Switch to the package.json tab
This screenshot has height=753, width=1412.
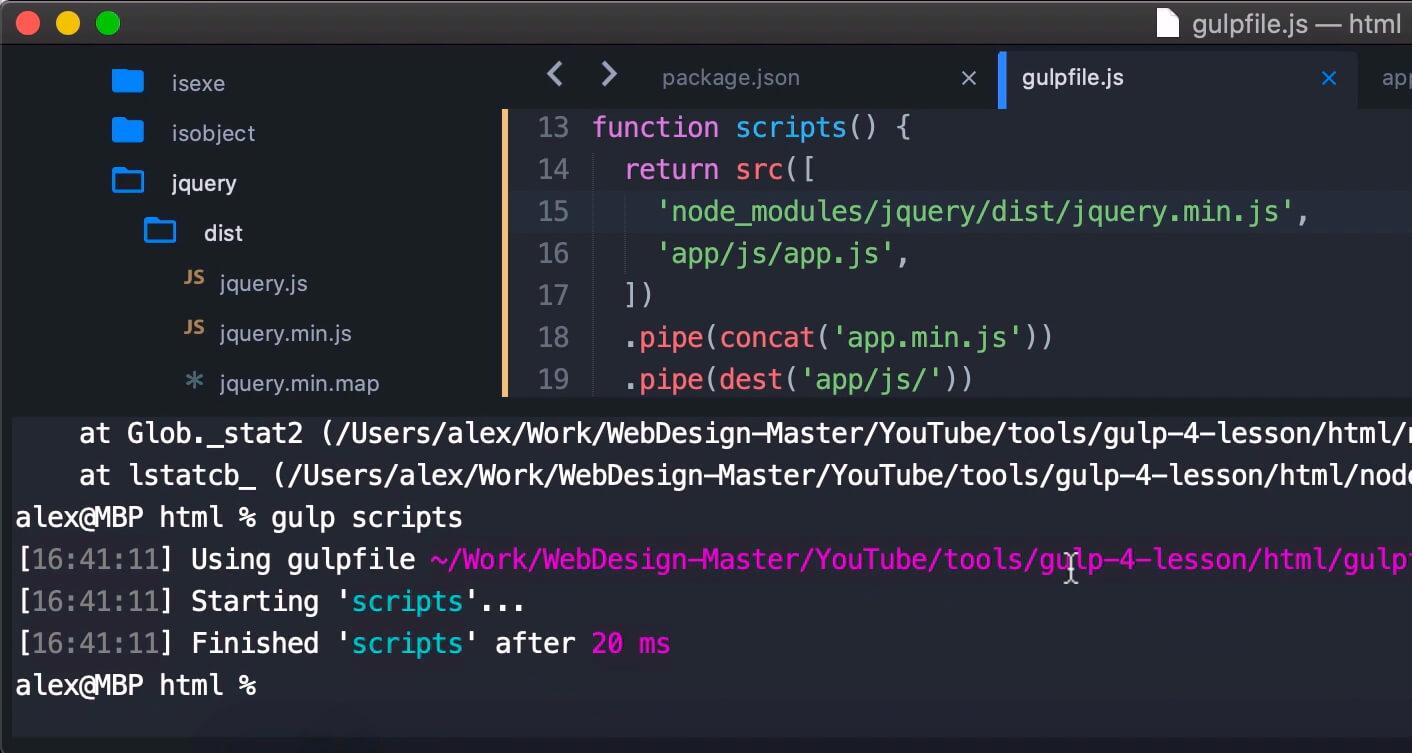point(730,78)
